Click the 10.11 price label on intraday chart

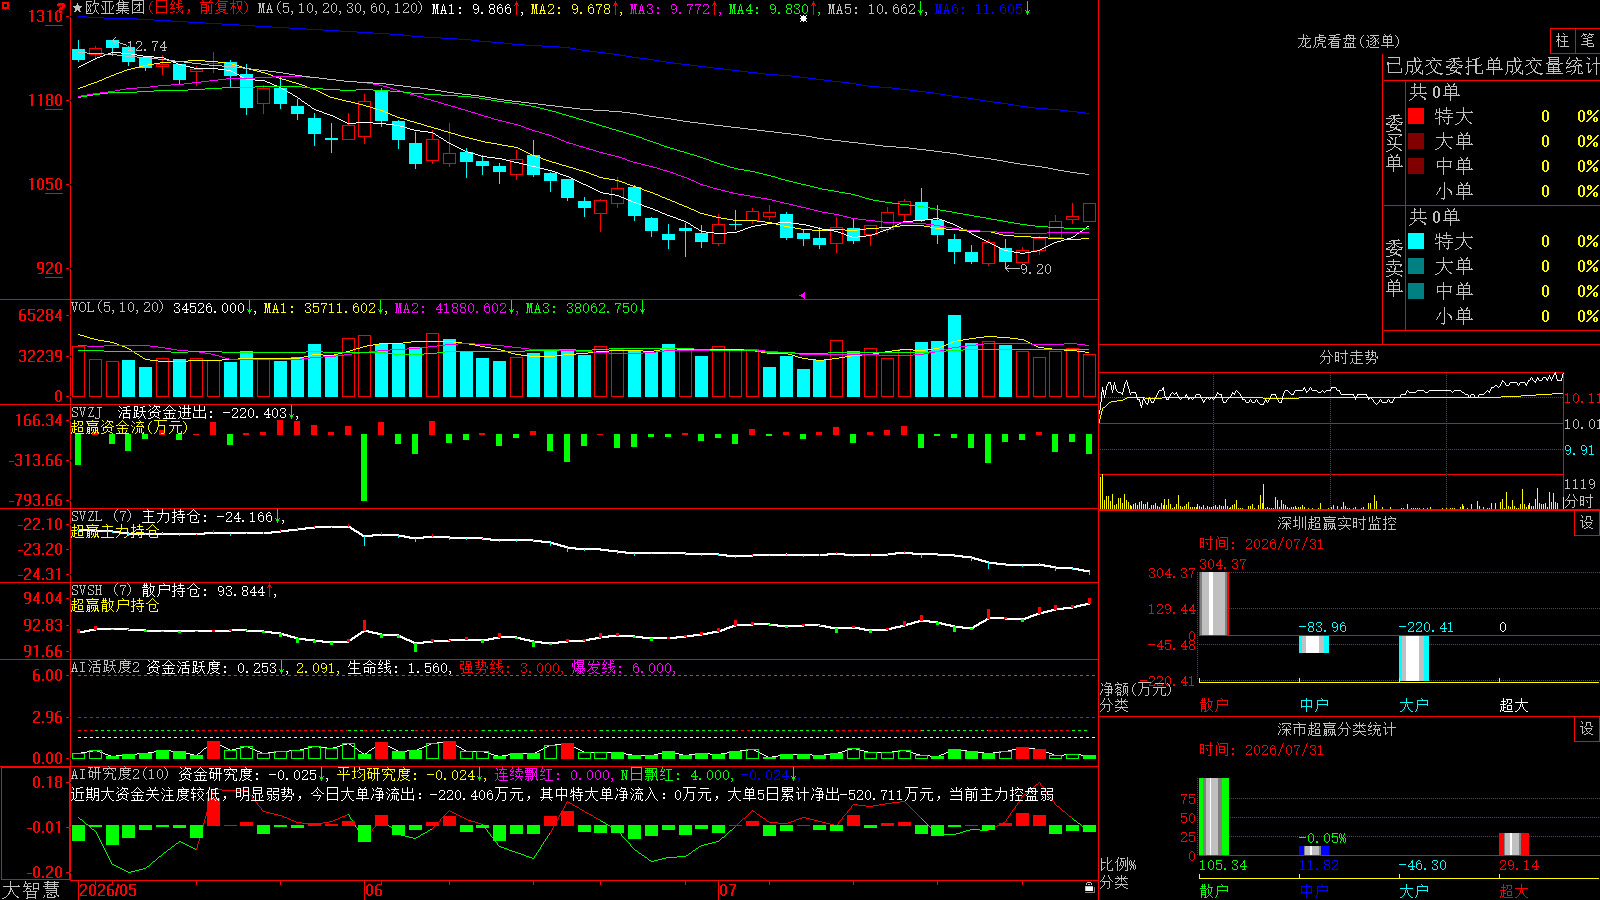coord(1581,398)
